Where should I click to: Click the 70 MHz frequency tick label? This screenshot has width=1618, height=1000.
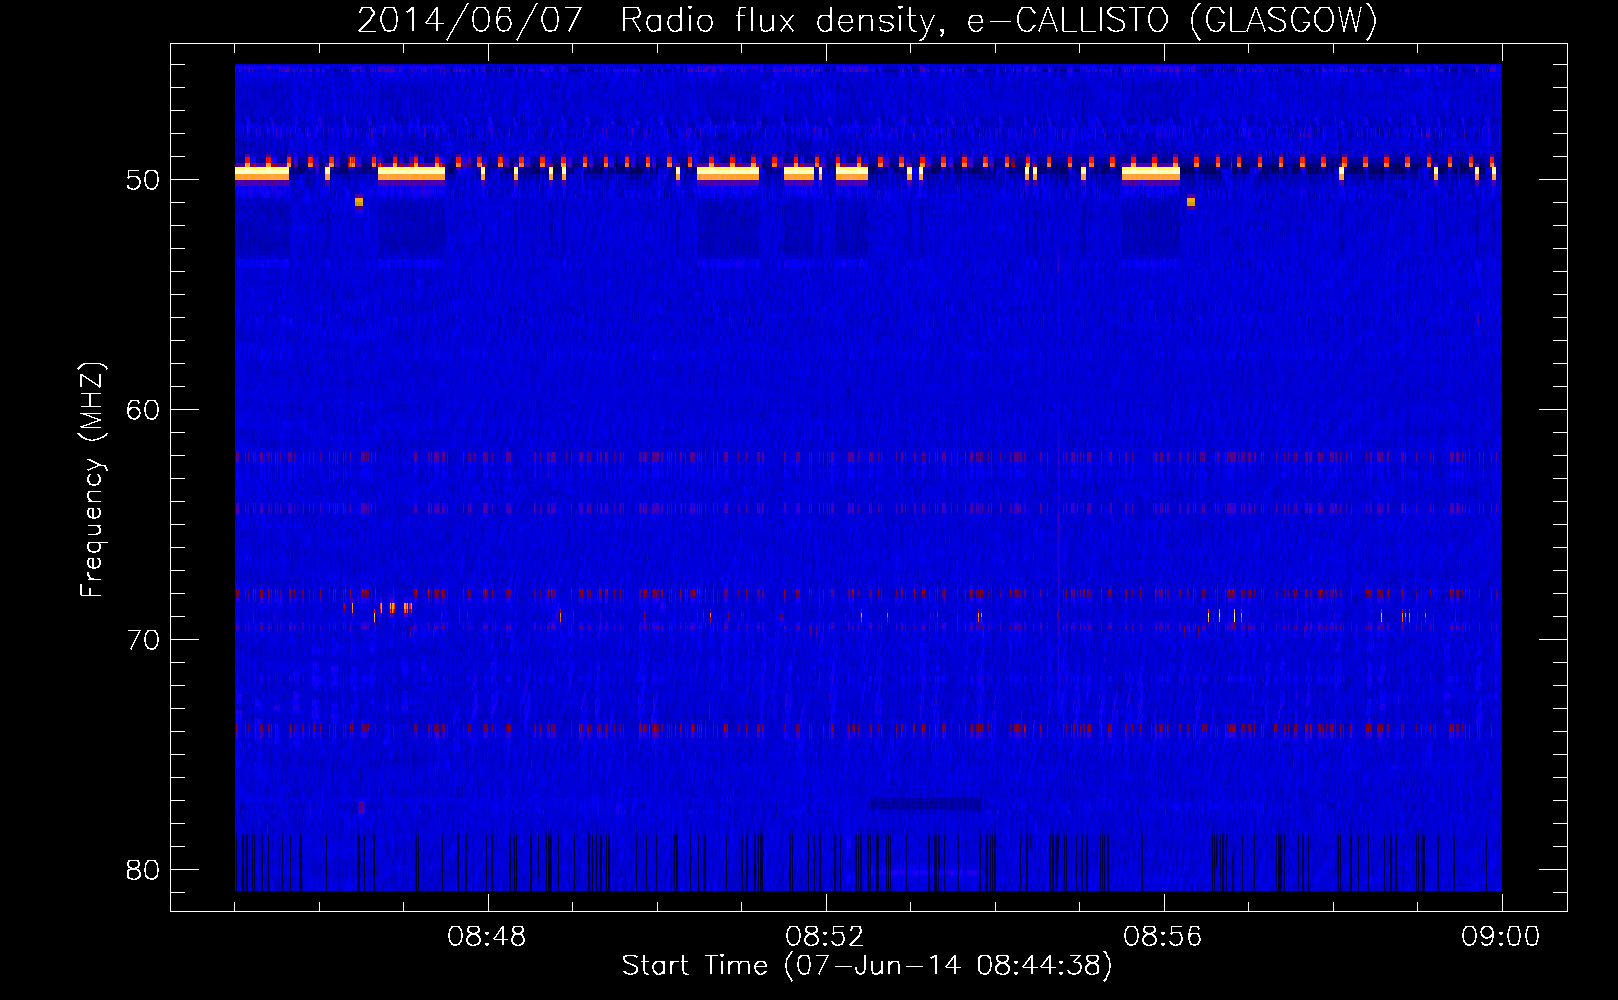143,640
